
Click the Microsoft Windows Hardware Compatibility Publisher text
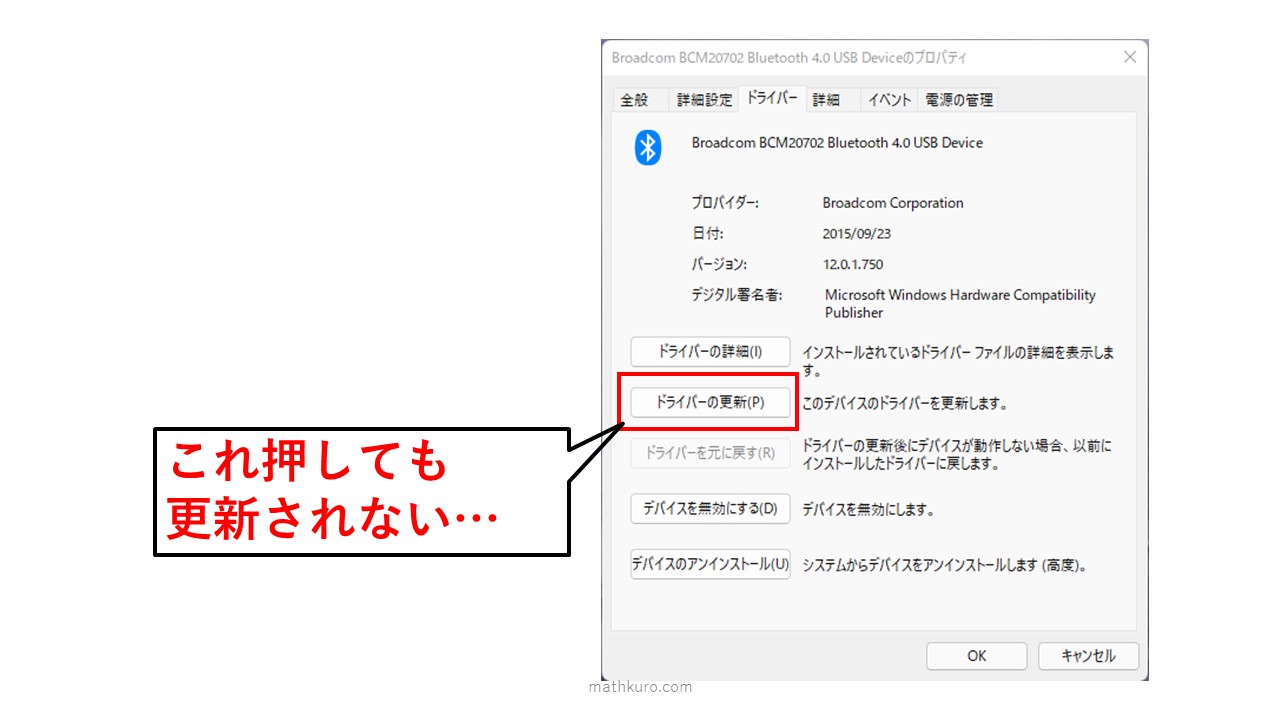coord(960,304)
